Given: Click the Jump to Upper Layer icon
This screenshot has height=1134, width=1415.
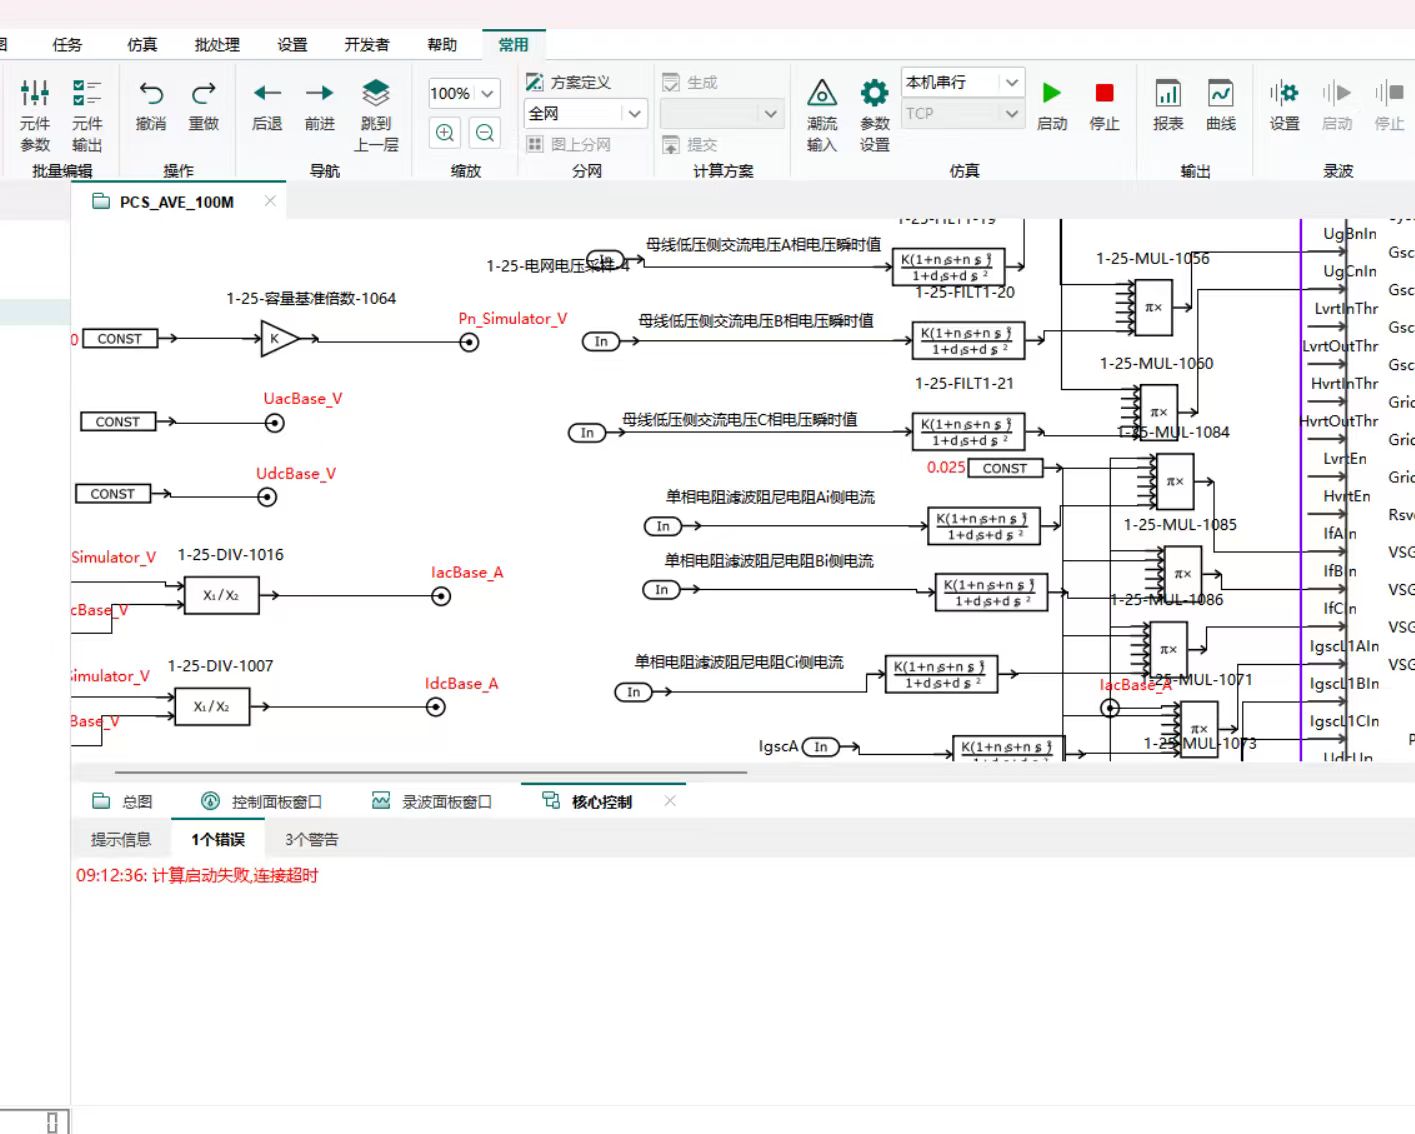Looking at the screenshot, I should (x=376, y=94).
